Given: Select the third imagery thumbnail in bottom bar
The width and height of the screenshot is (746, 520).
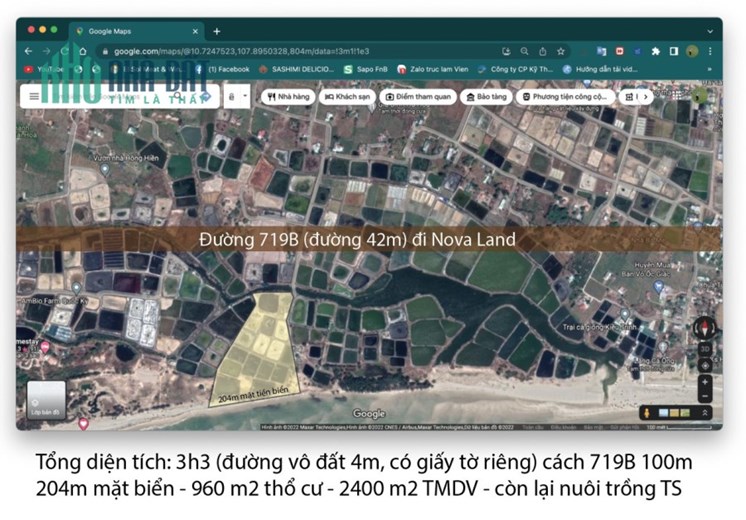Looking at the screenshot, I should 685,413.
